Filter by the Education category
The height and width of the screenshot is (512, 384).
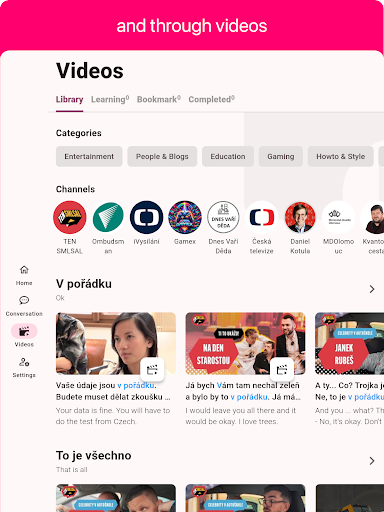click(x=228, y=156)
